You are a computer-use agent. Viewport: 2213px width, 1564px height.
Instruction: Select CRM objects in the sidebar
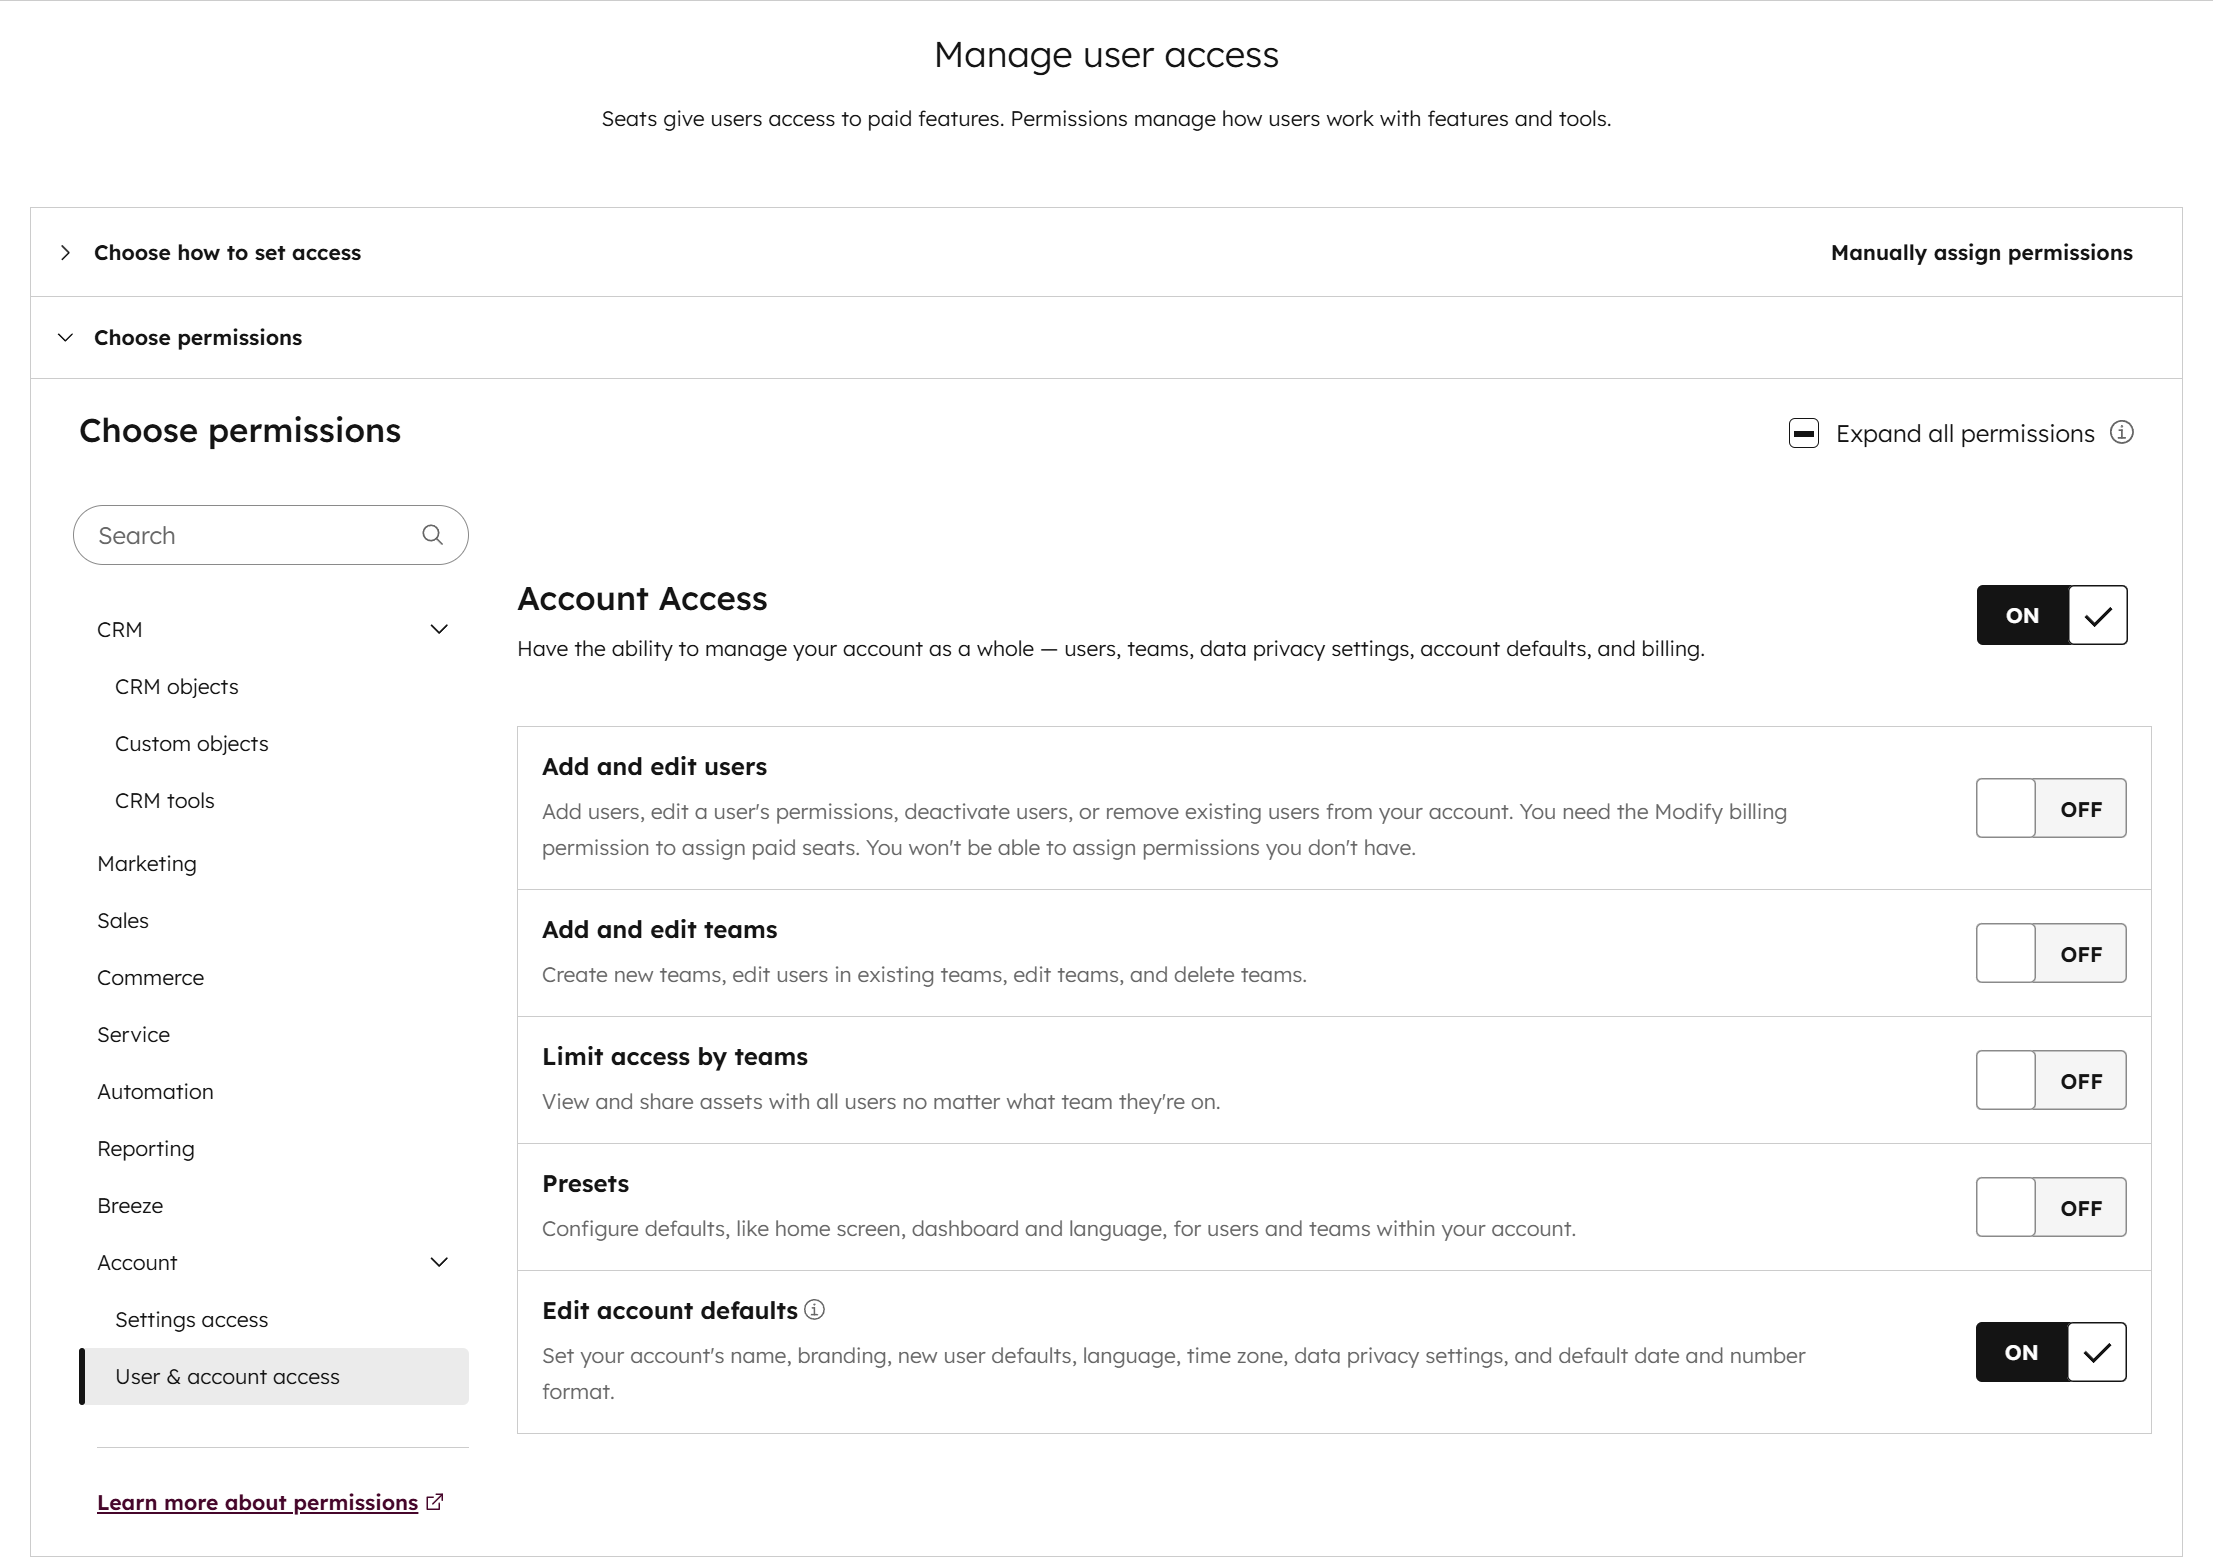[x=176, y=686]
